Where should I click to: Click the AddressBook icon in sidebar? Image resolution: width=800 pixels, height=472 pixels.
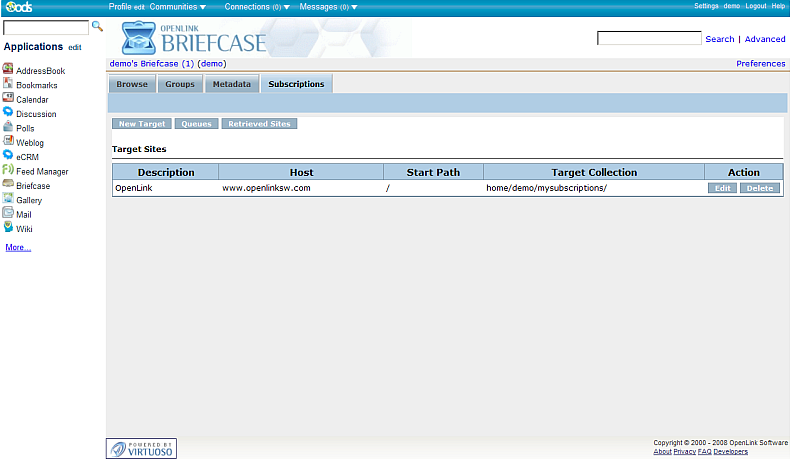8,71
